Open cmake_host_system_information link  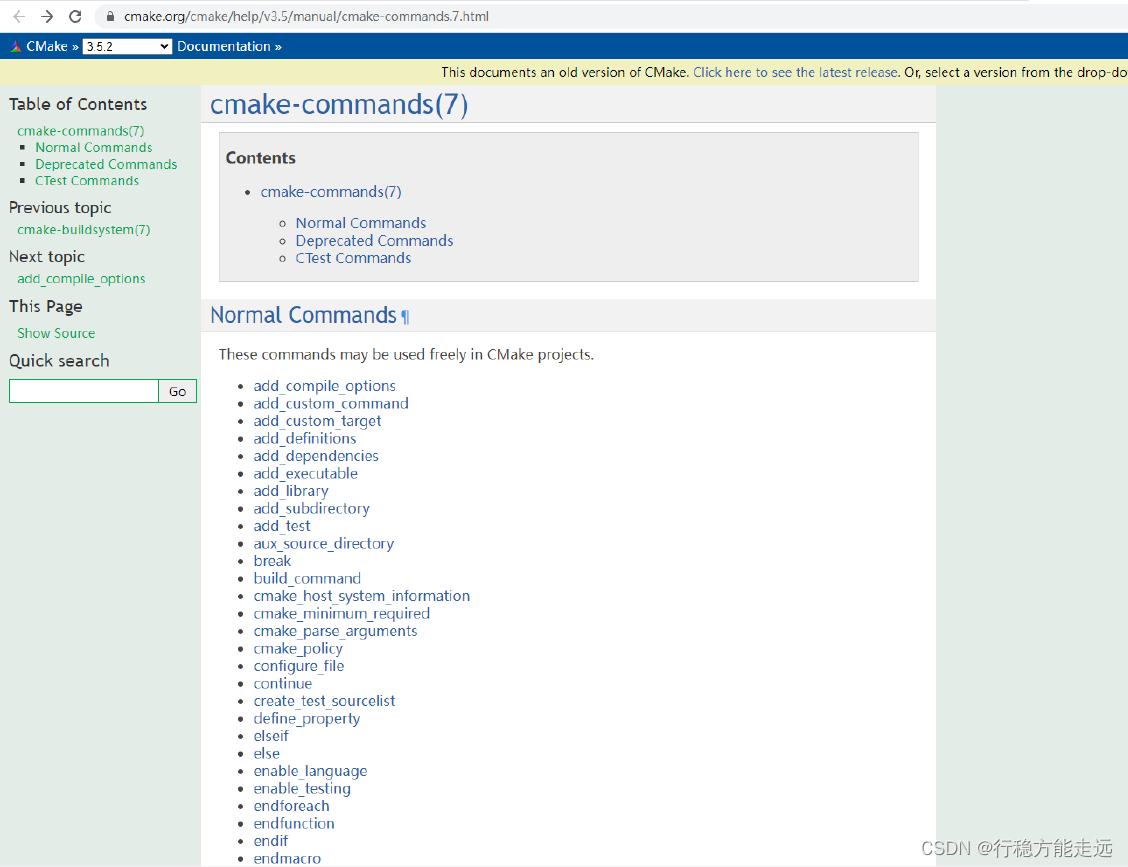click(362, 596)
